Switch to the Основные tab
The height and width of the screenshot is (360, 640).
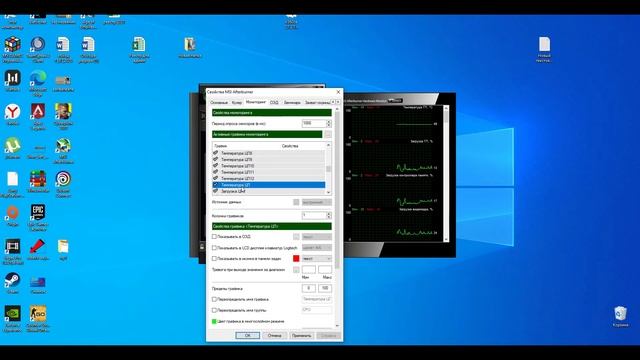click(219, 102)
